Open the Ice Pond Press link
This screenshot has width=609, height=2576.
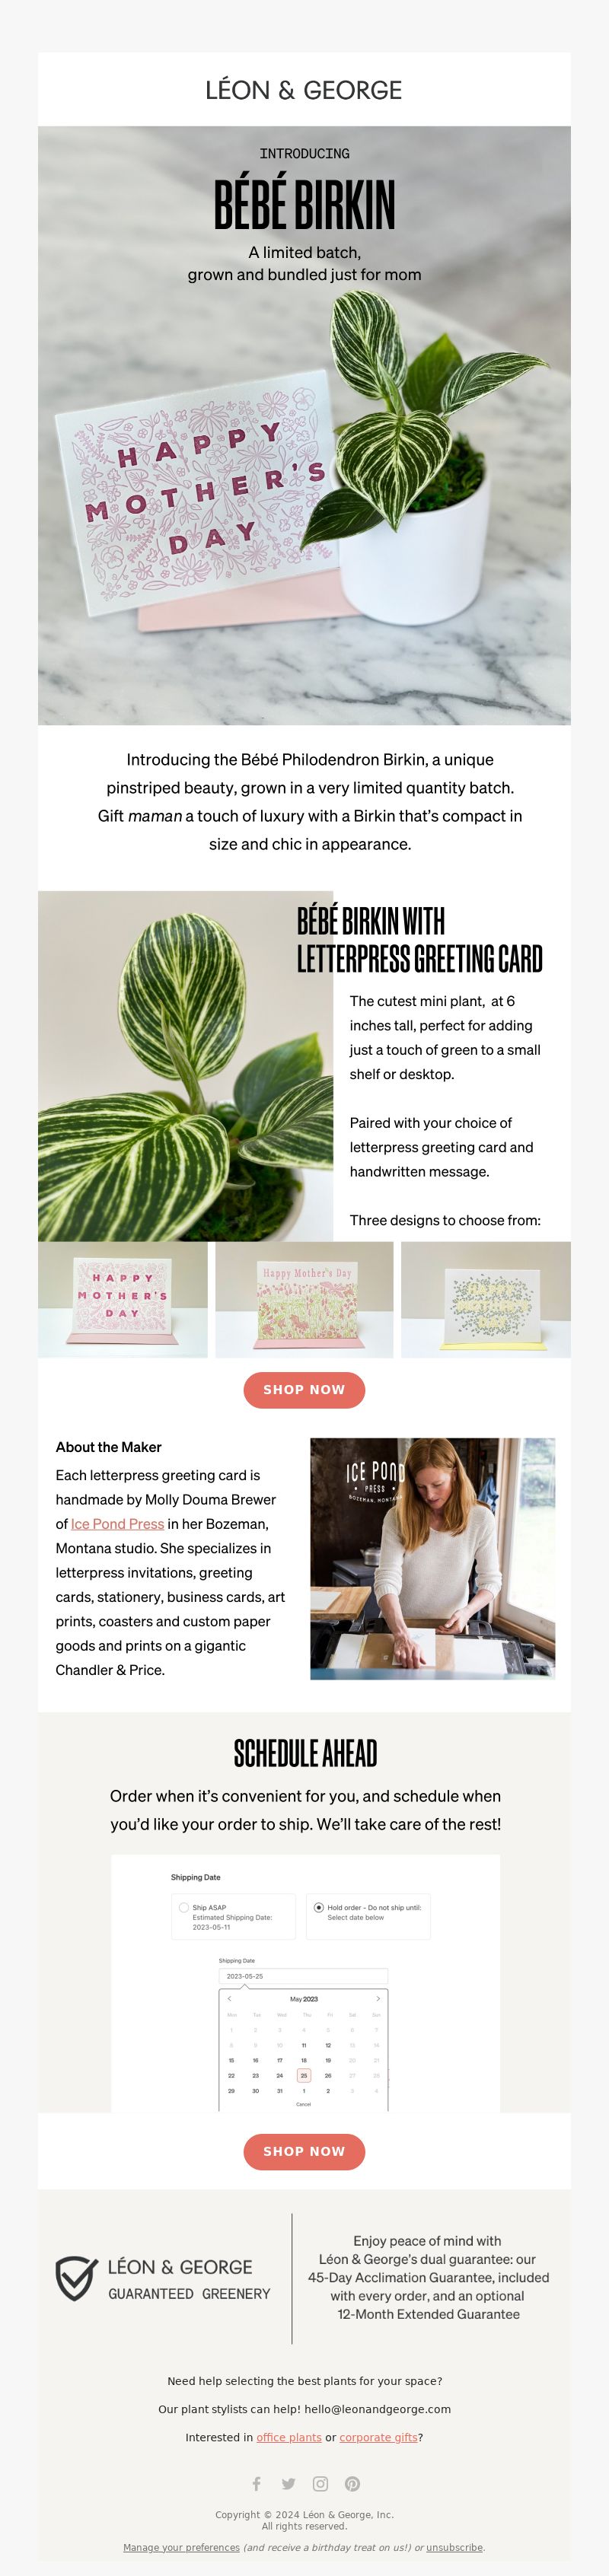117,1523
